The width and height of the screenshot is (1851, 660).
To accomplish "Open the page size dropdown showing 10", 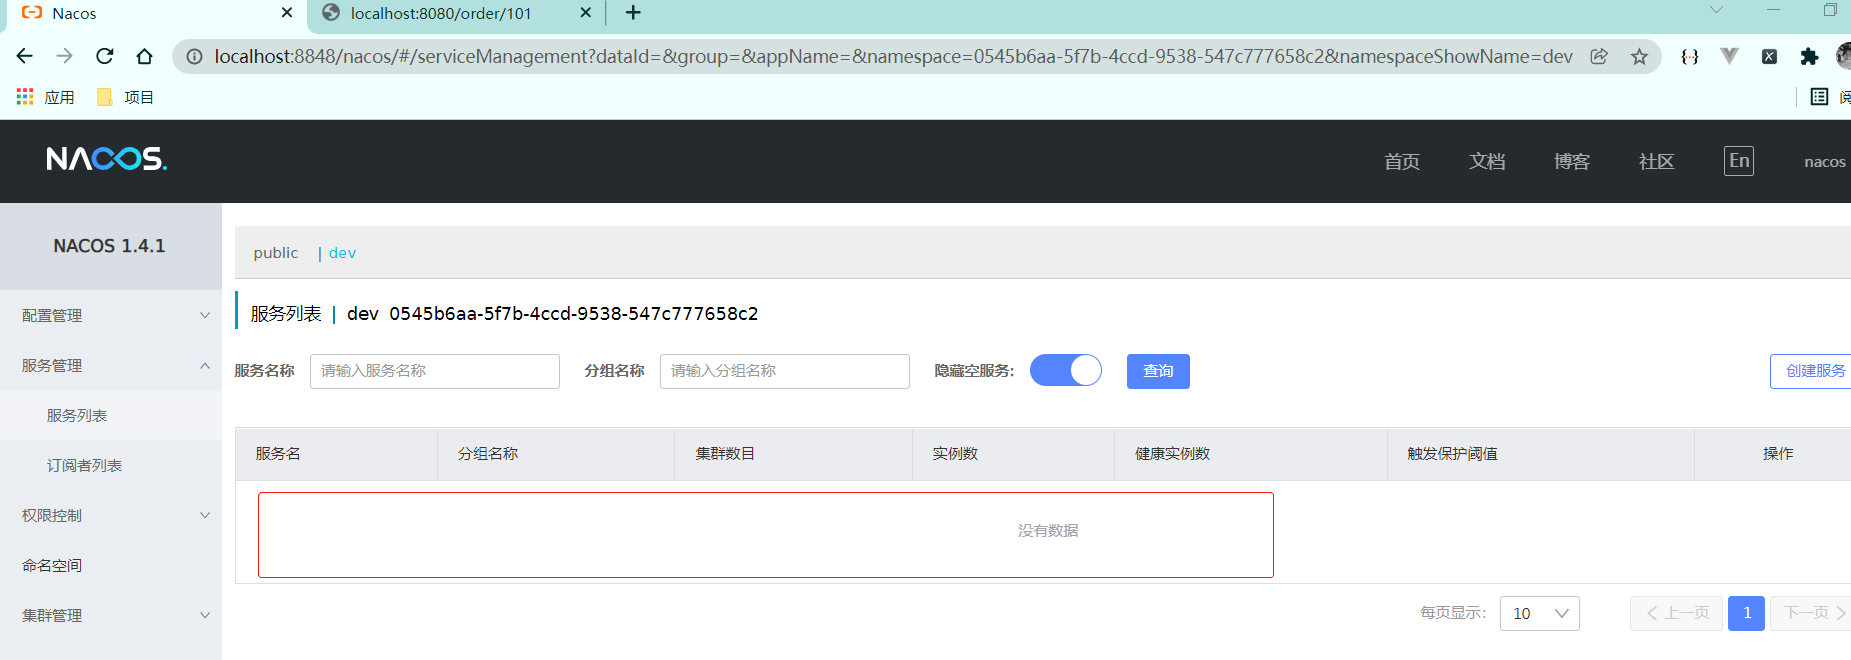I will 1540,613.
